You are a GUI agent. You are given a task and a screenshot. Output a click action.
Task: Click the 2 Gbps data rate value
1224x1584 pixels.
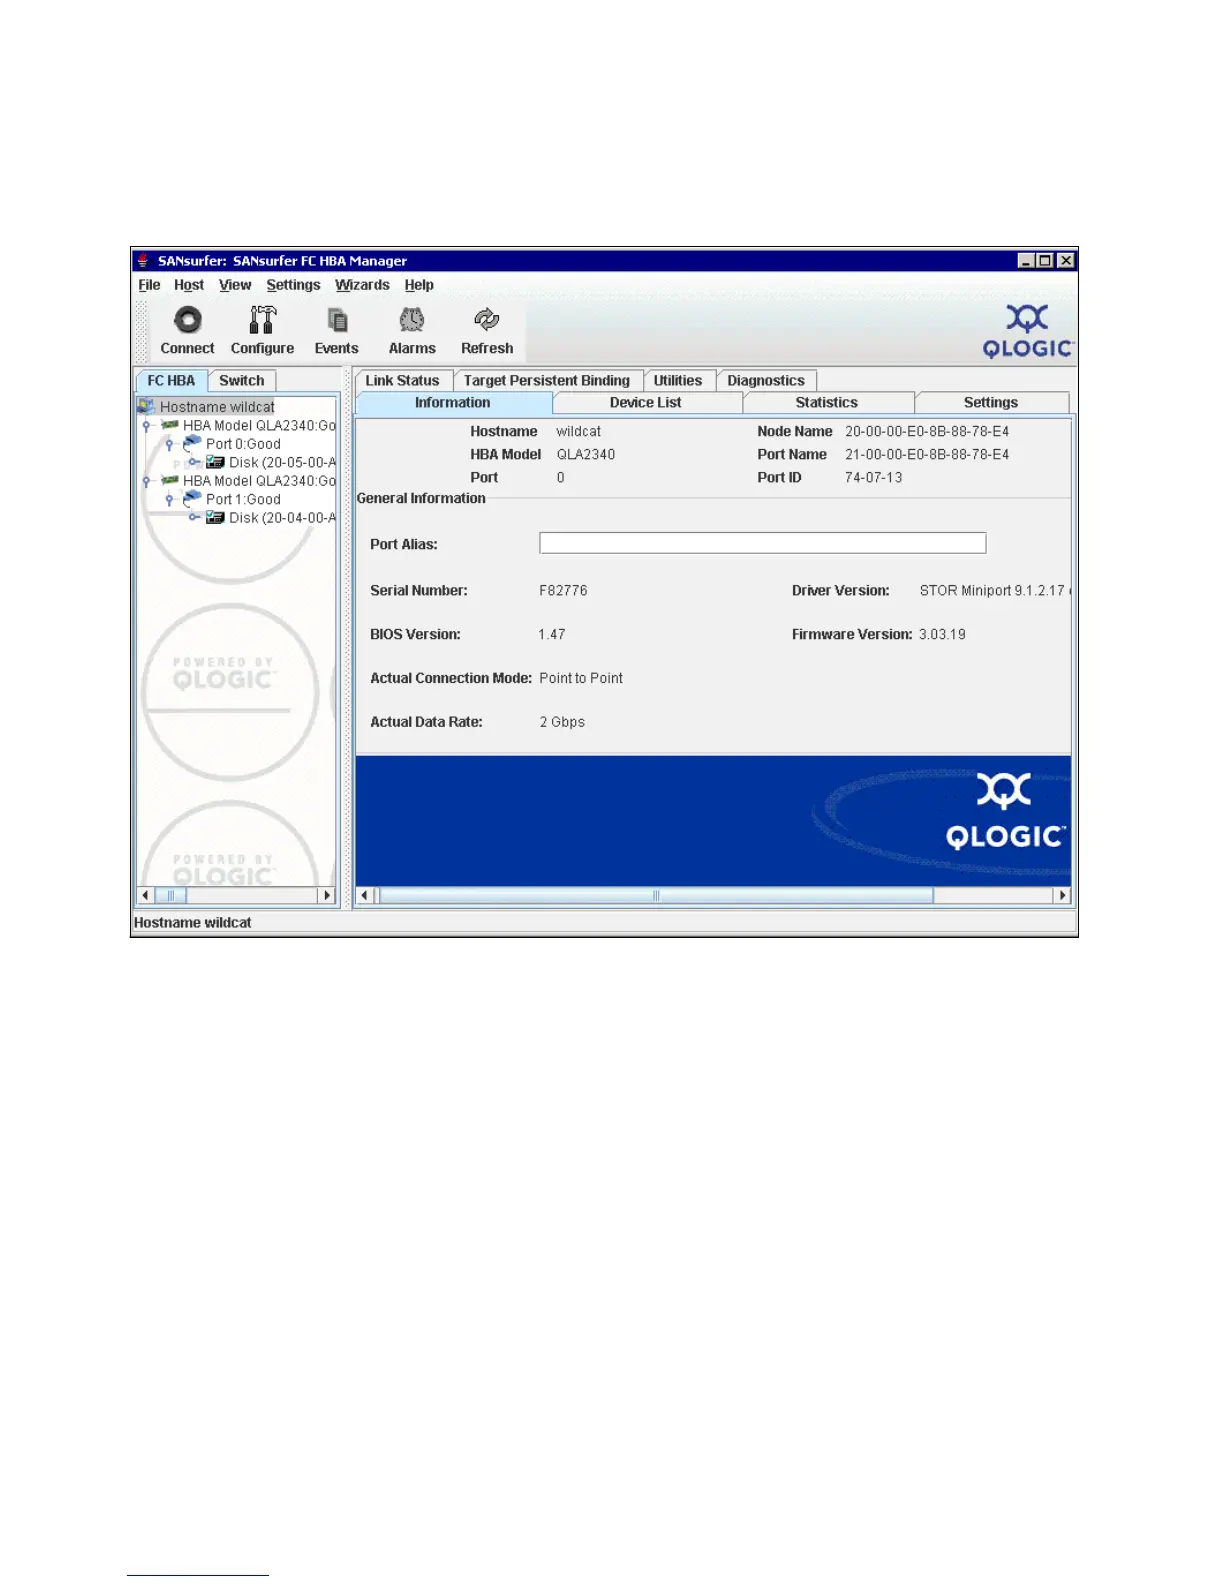click(x=562, y=723)
